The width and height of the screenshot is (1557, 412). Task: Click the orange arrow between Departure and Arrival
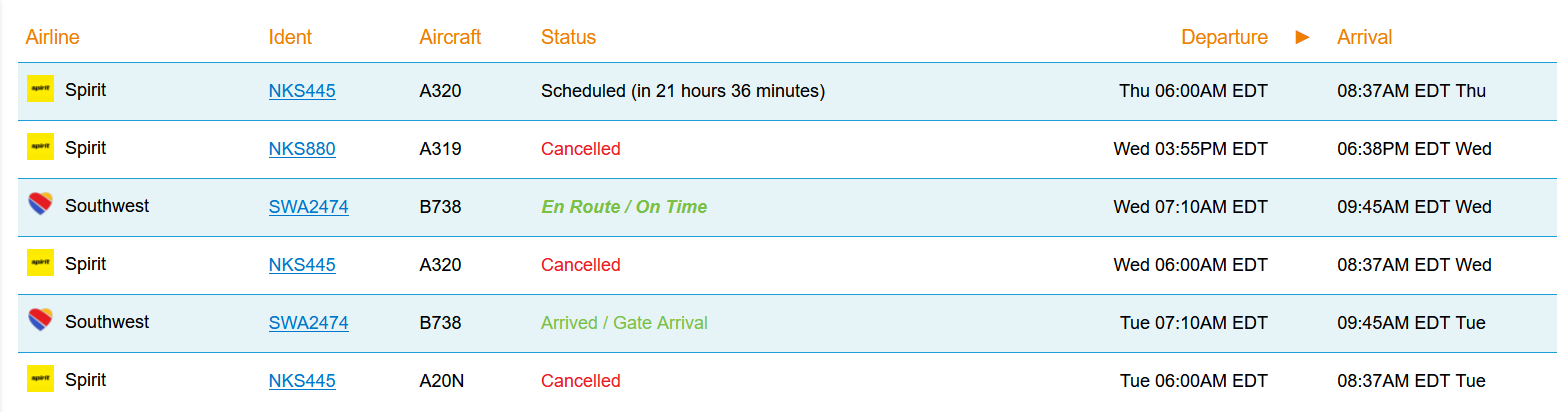pos(1302,37)
